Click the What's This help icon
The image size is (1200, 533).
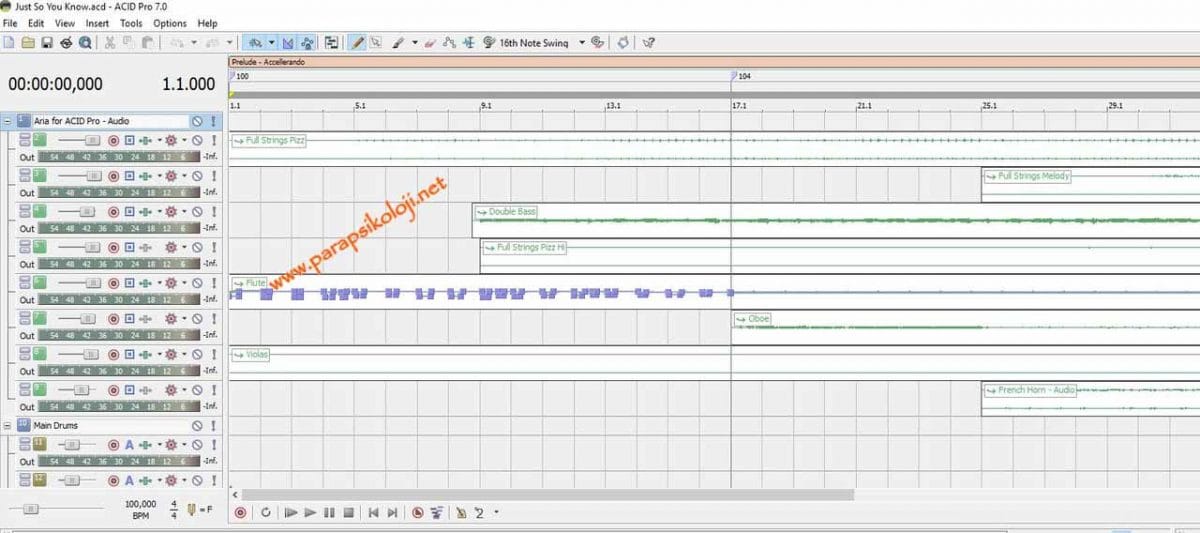(648, 43)
